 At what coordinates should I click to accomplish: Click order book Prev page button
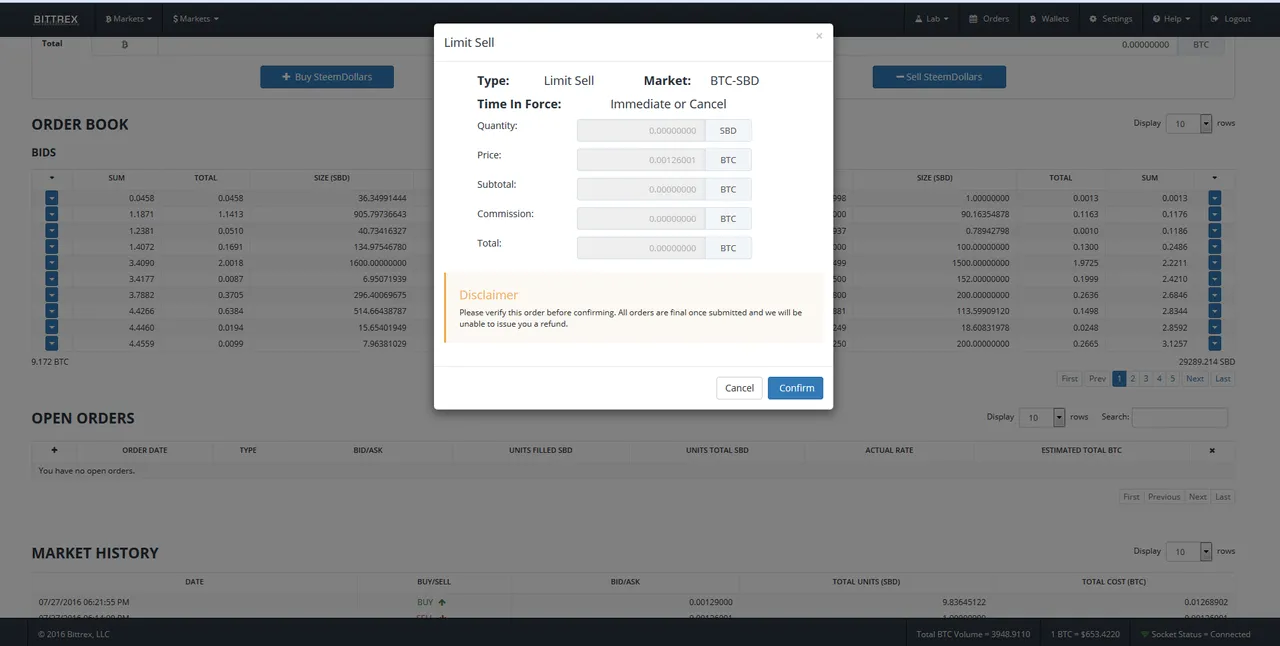tap(1097, 379)
